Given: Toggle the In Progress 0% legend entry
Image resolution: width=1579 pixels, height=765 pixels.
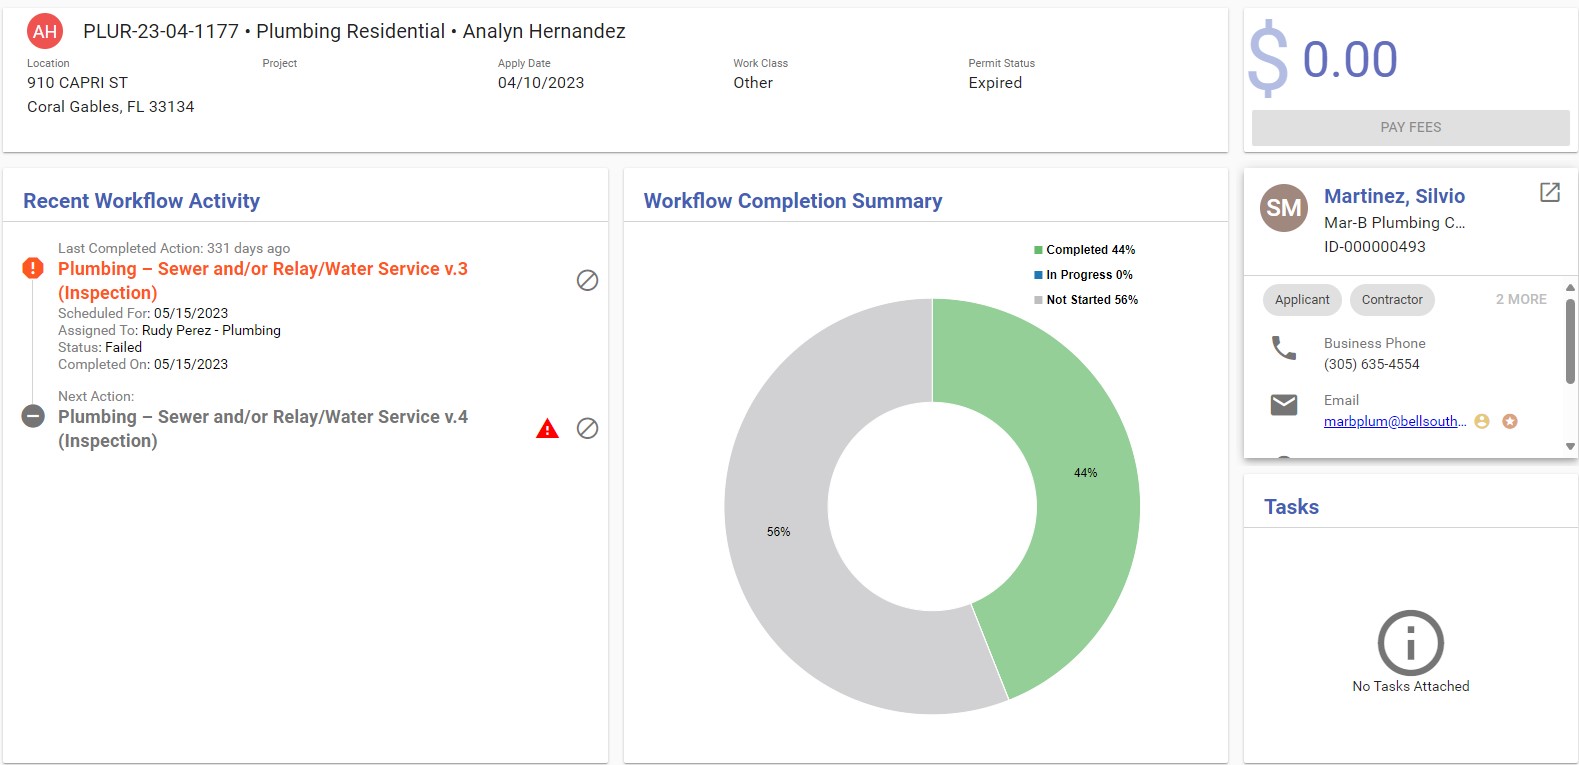Looking at the screenshot, I should click(1083, 275).
